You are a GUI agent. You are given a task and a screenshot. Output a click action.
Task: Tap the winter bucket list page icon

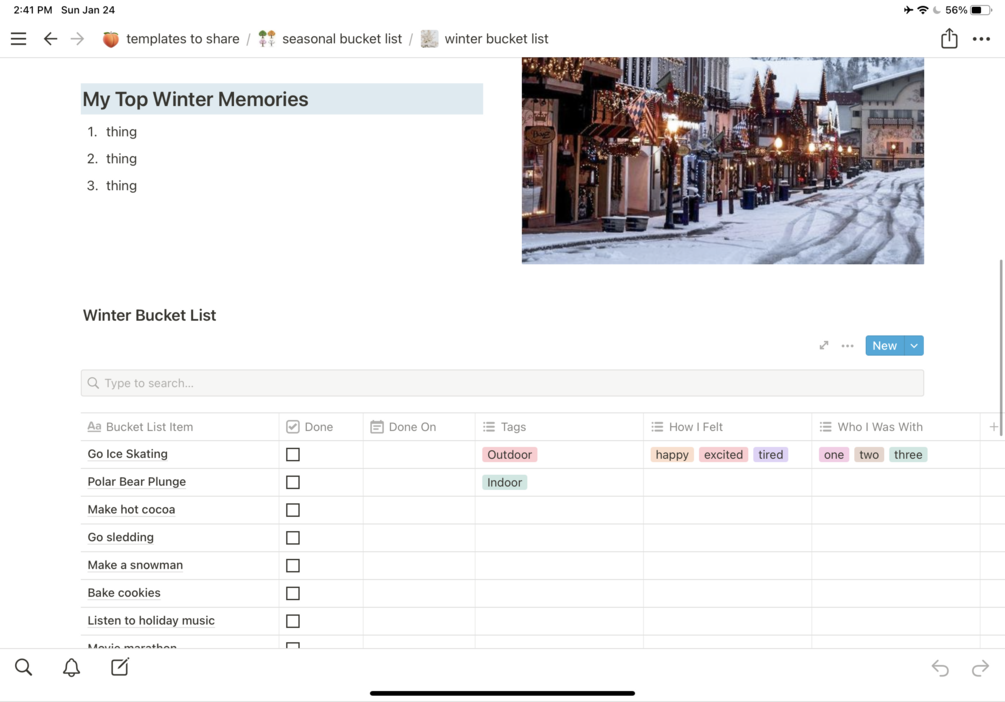click(x=429, y=39)
